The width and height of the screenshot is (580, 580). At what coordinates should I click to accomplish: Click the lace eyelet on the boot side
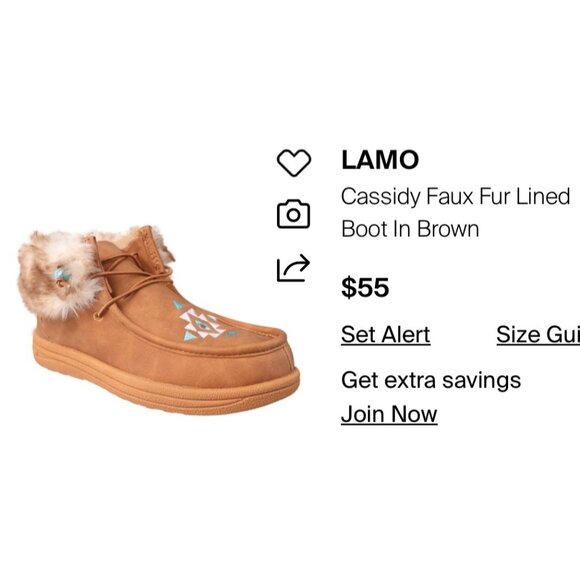[x=97, y=316]
